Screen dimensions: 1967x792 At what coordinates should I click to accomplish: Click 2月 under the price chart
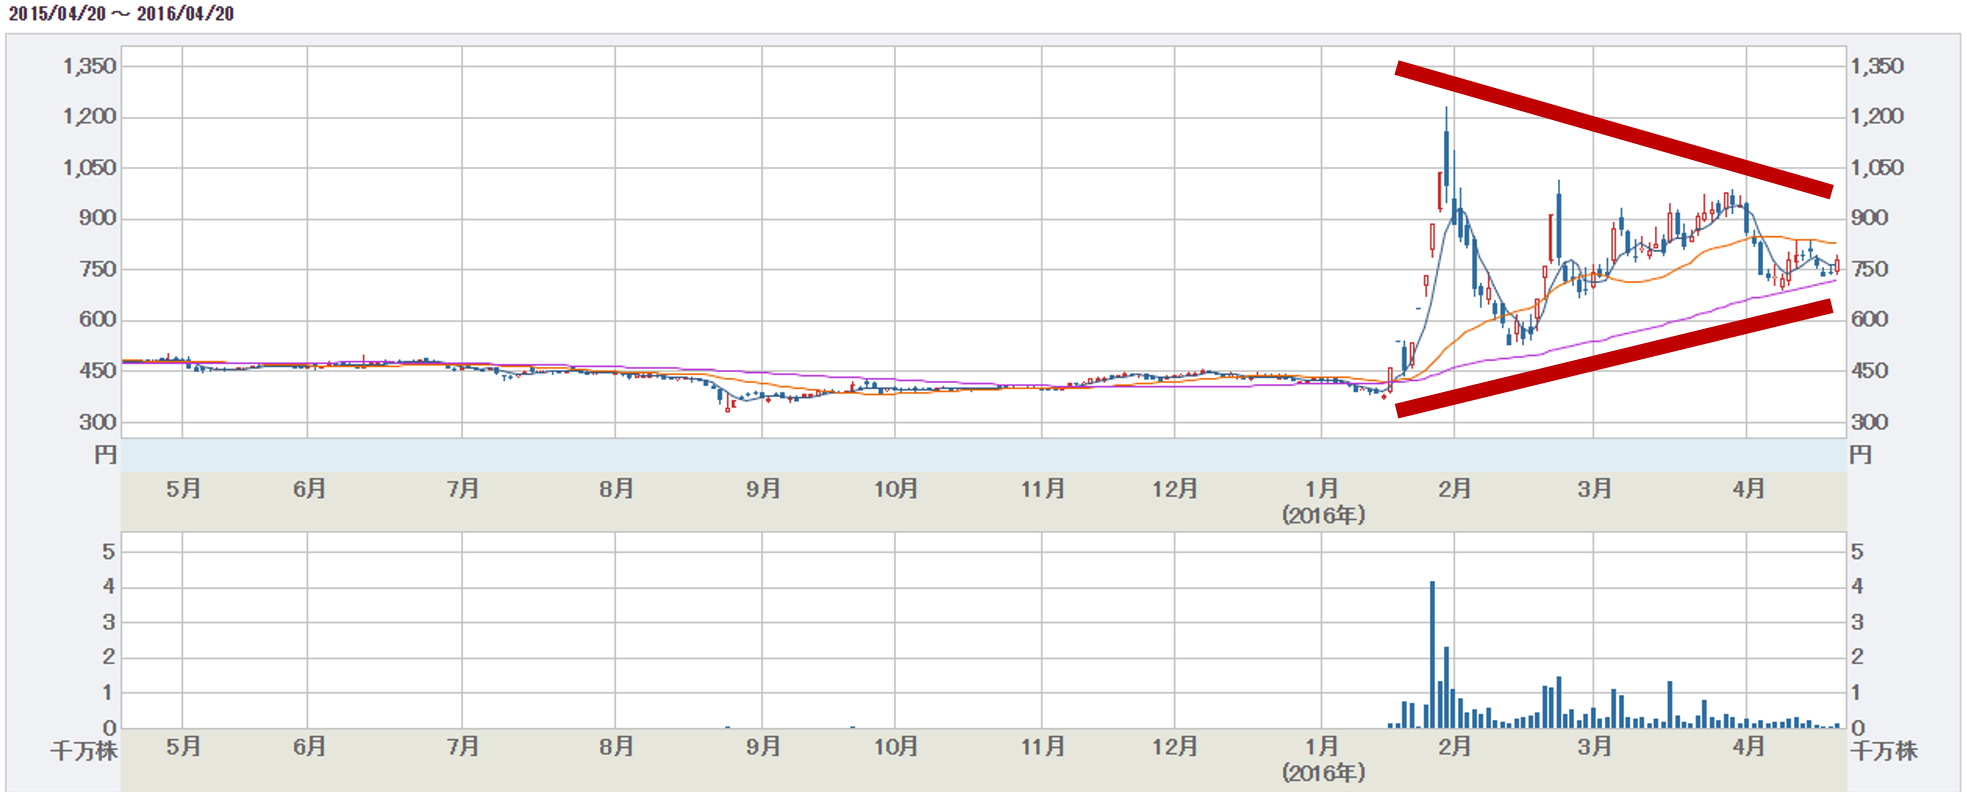point(1454,489)
